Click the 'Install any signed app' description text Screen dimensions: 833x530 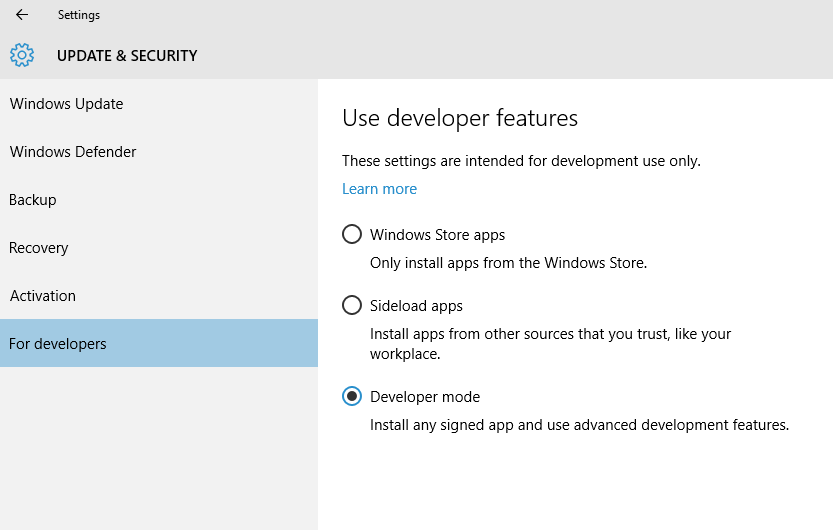coord(580,425)
